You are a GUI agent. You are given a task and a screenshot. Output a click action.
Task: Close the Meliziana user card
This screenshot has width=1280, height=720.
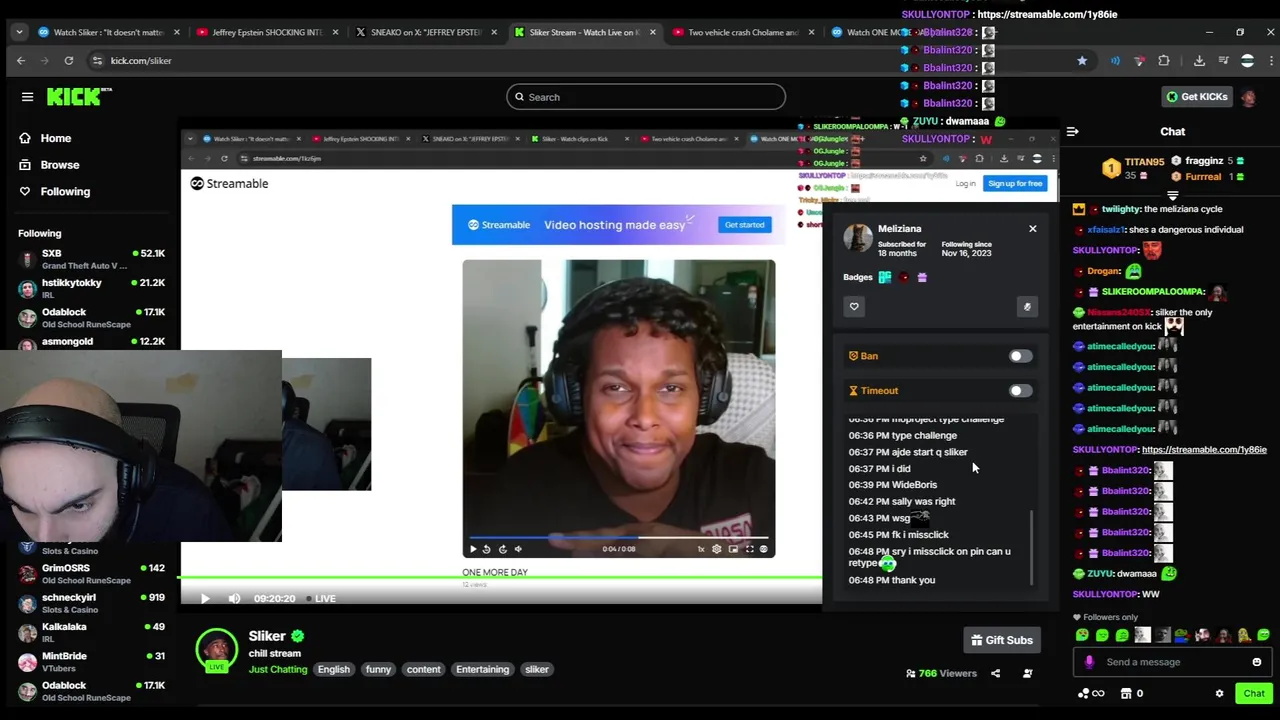1033,229
